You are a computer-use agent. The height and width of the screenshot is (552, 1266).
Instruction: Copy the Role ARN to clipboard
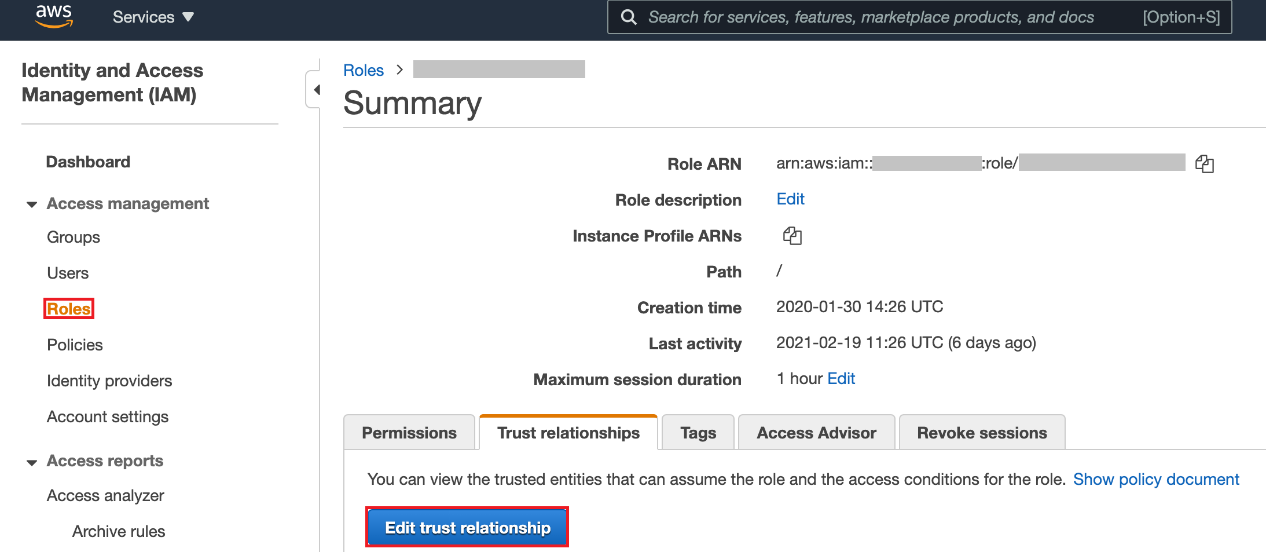pyautogui.click(x=1204, y=164)
